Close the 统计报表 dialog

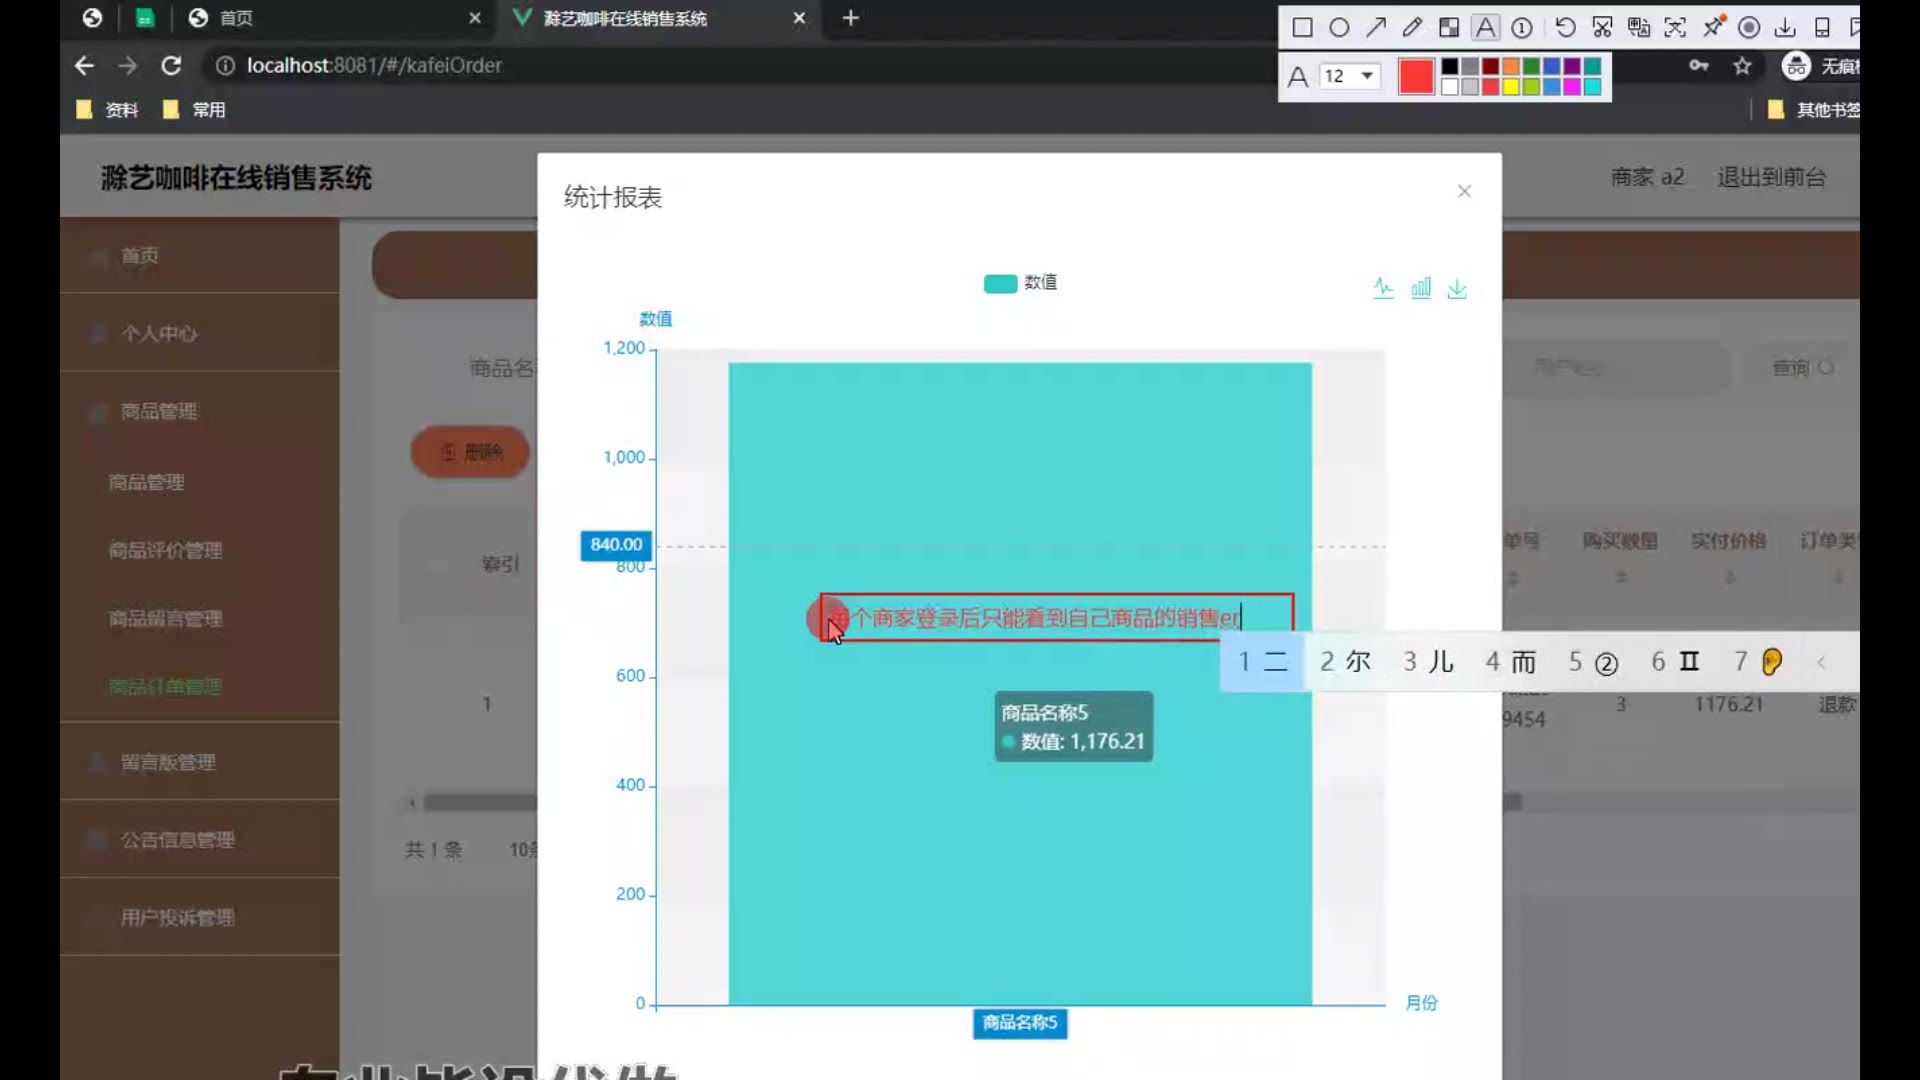1464,191
